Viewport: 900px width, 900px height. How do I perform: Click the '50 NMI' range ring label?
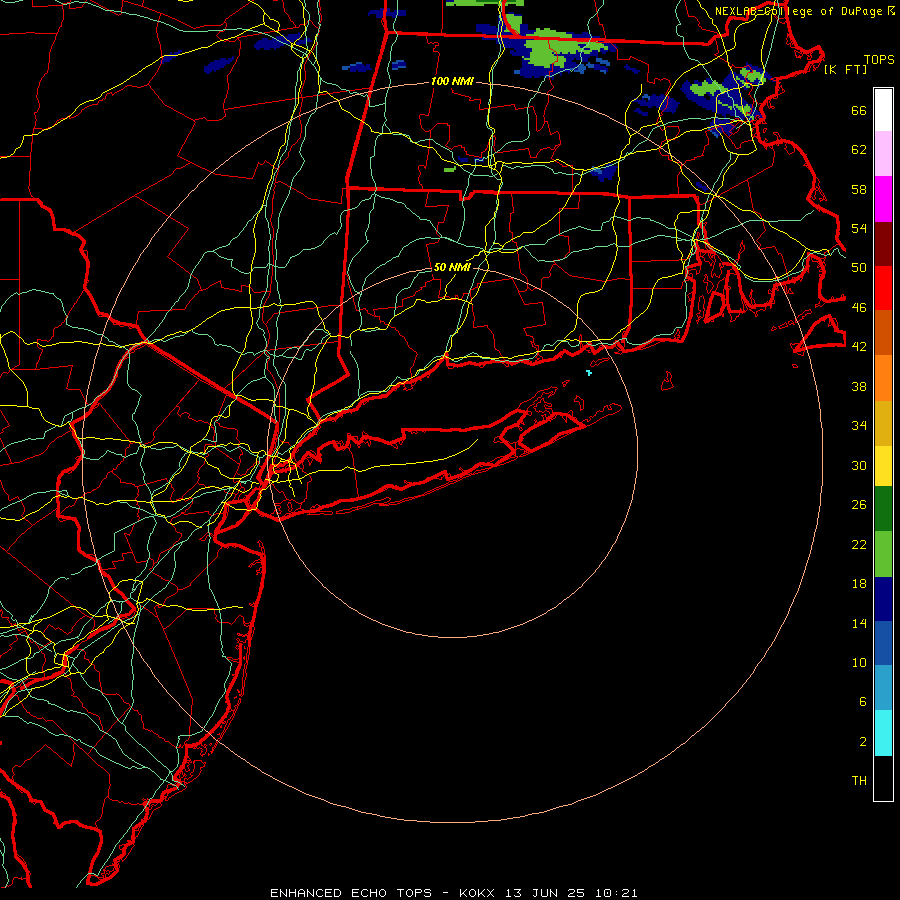pos(452,267)
